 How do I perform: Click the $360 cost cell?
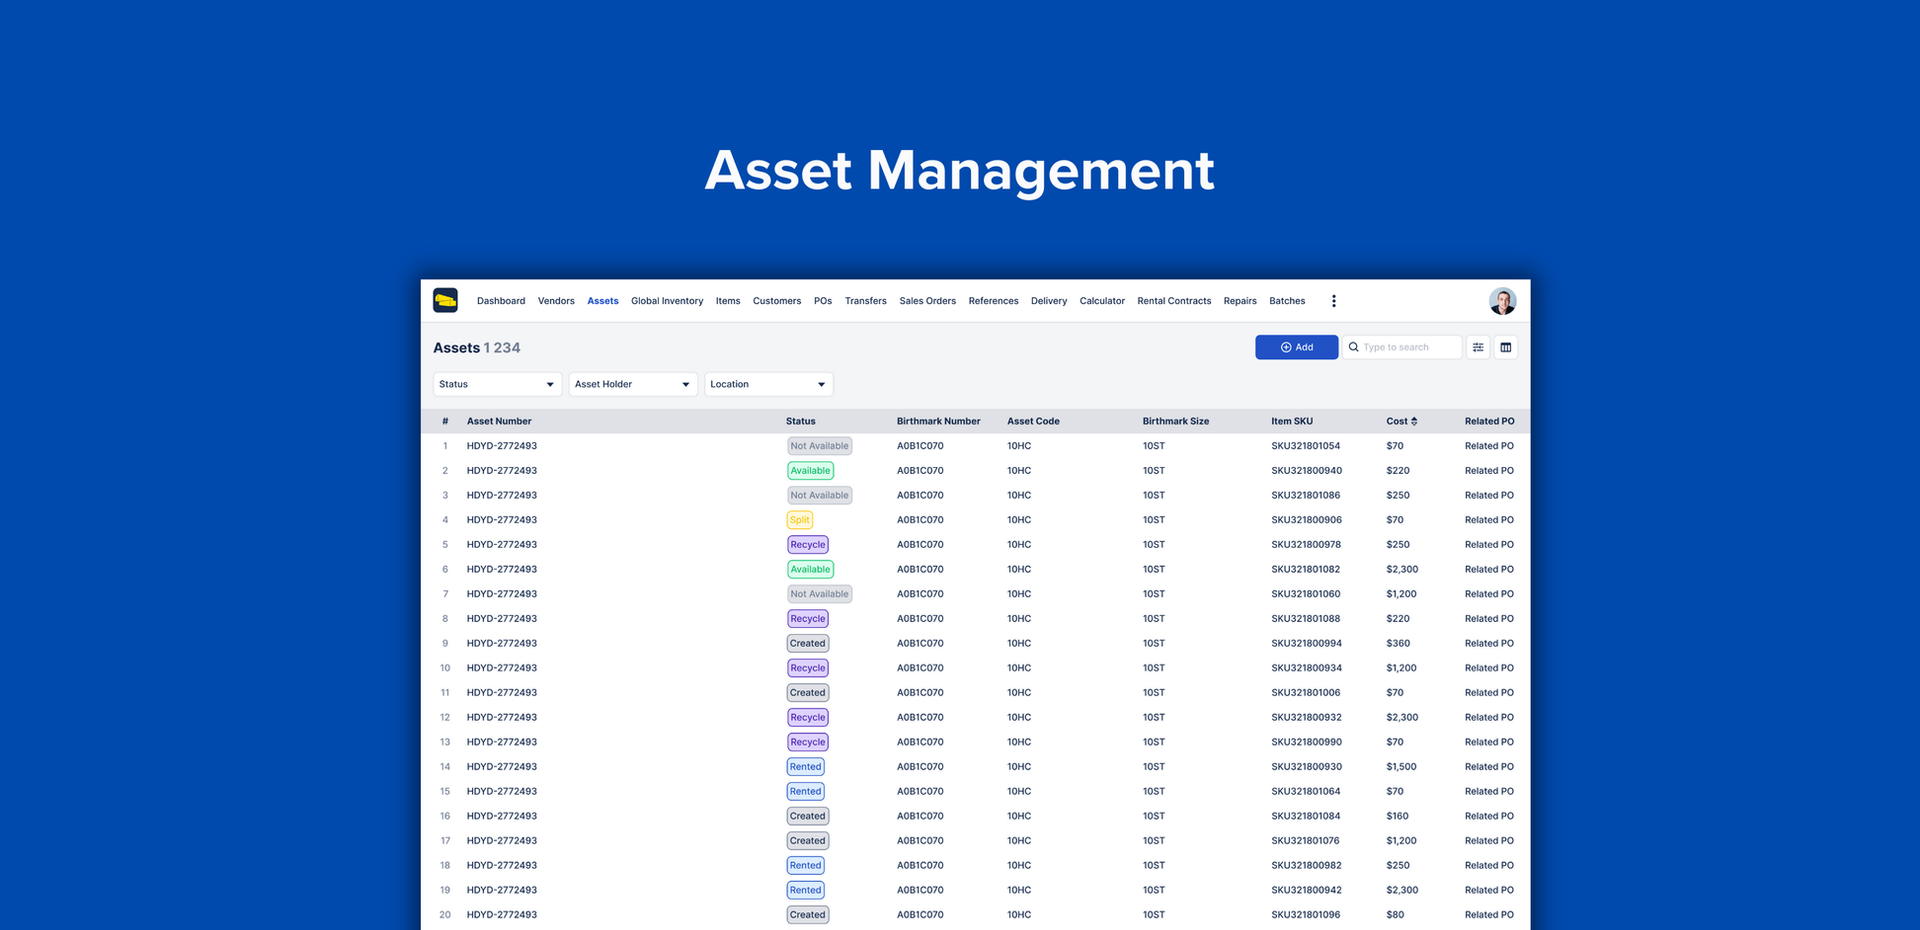(x=1398, y=643)
